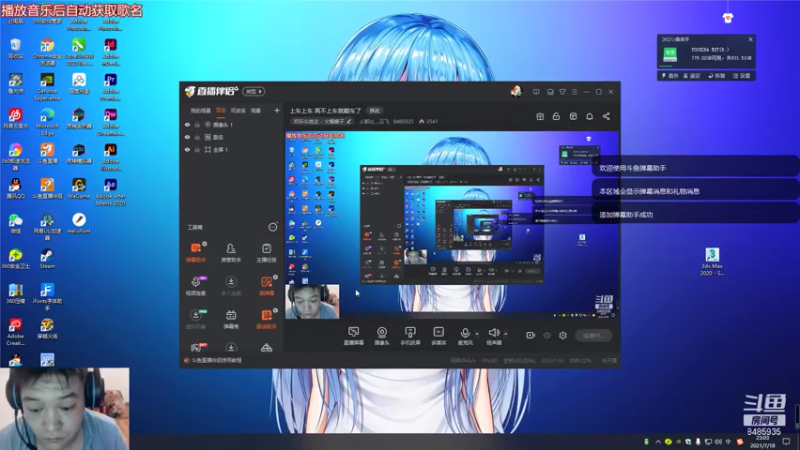The height and width of the screenshot is (450, 800).
Task: Click the share icon in the stream header
Action: 606,116
